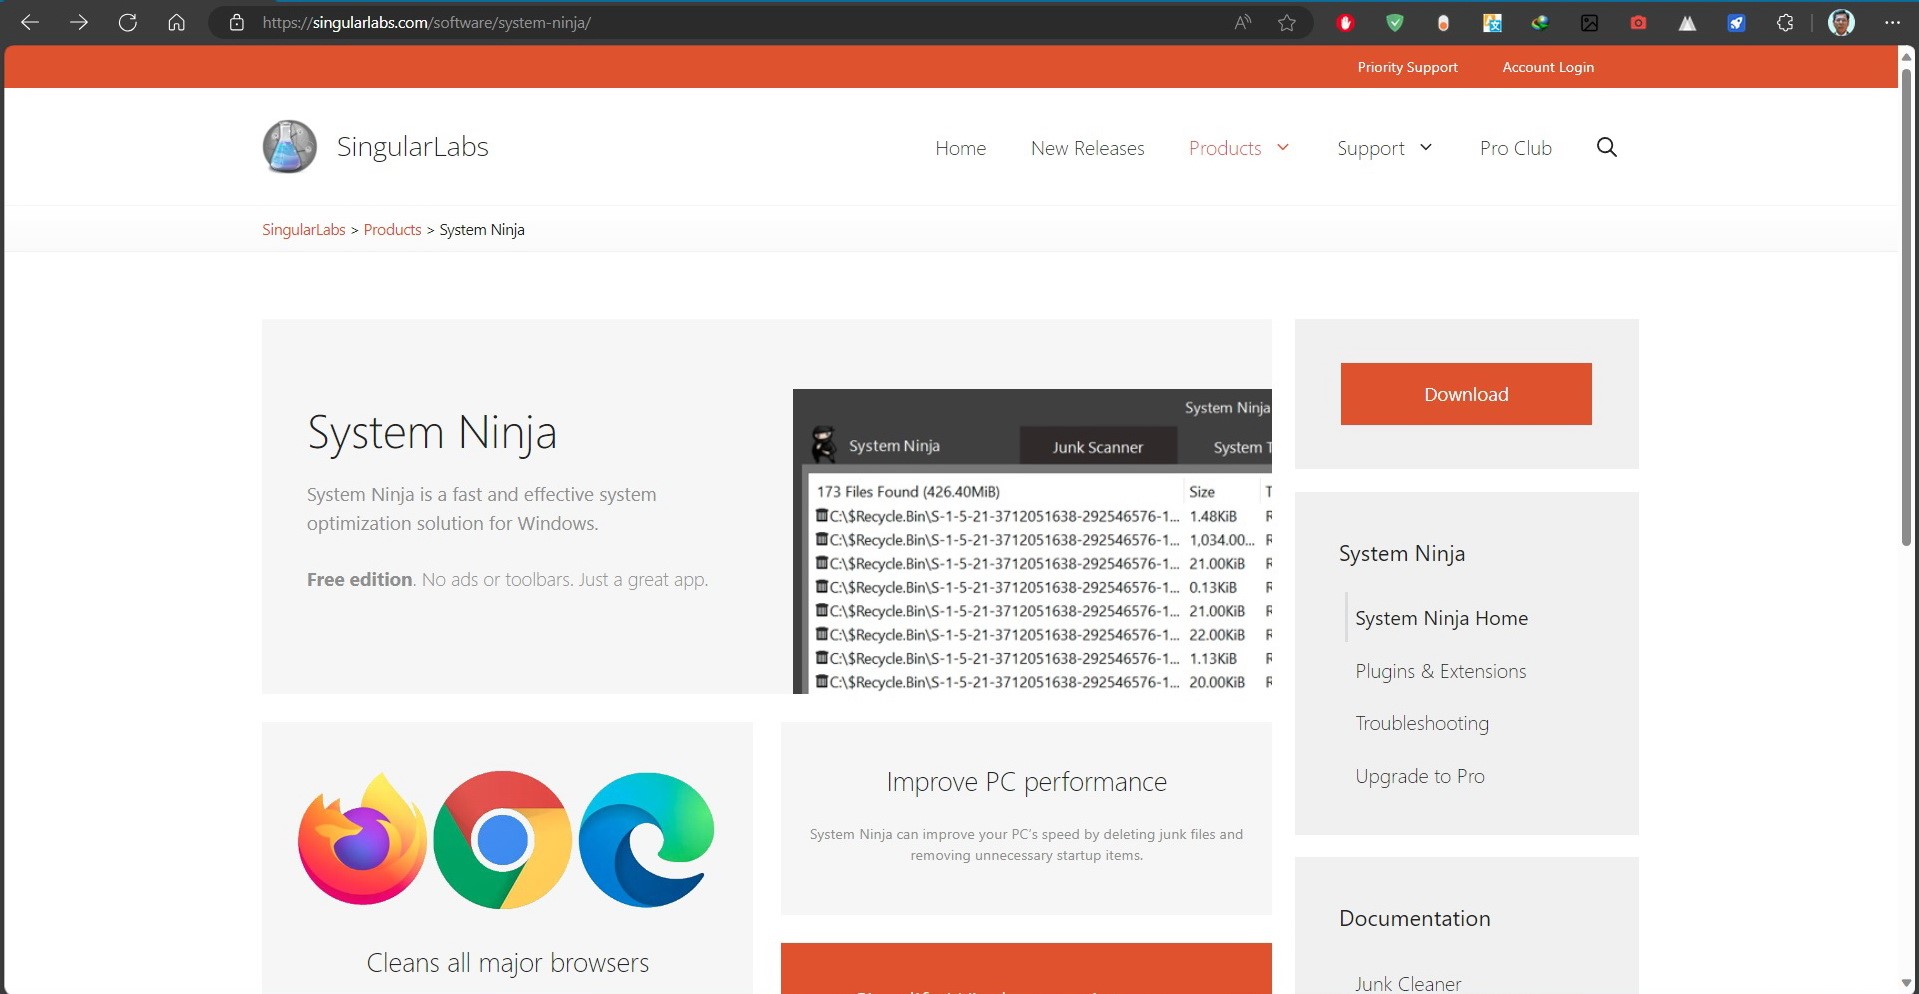Click the System Ninja app screenshot
The height and width of the screenshot is (994, 1919).
coord(1032,541)
